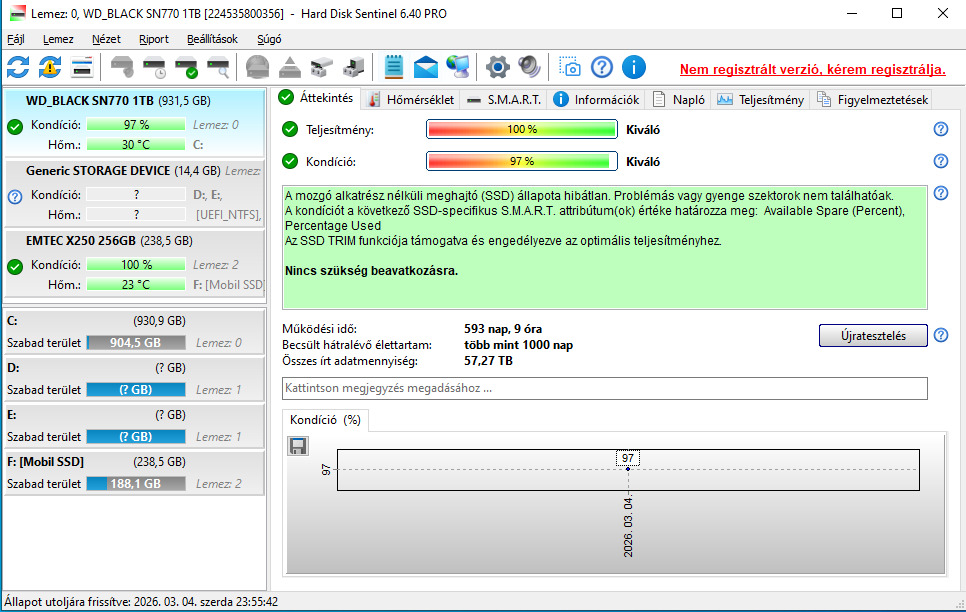Select the C: partition entry

(x=134, y=332)
